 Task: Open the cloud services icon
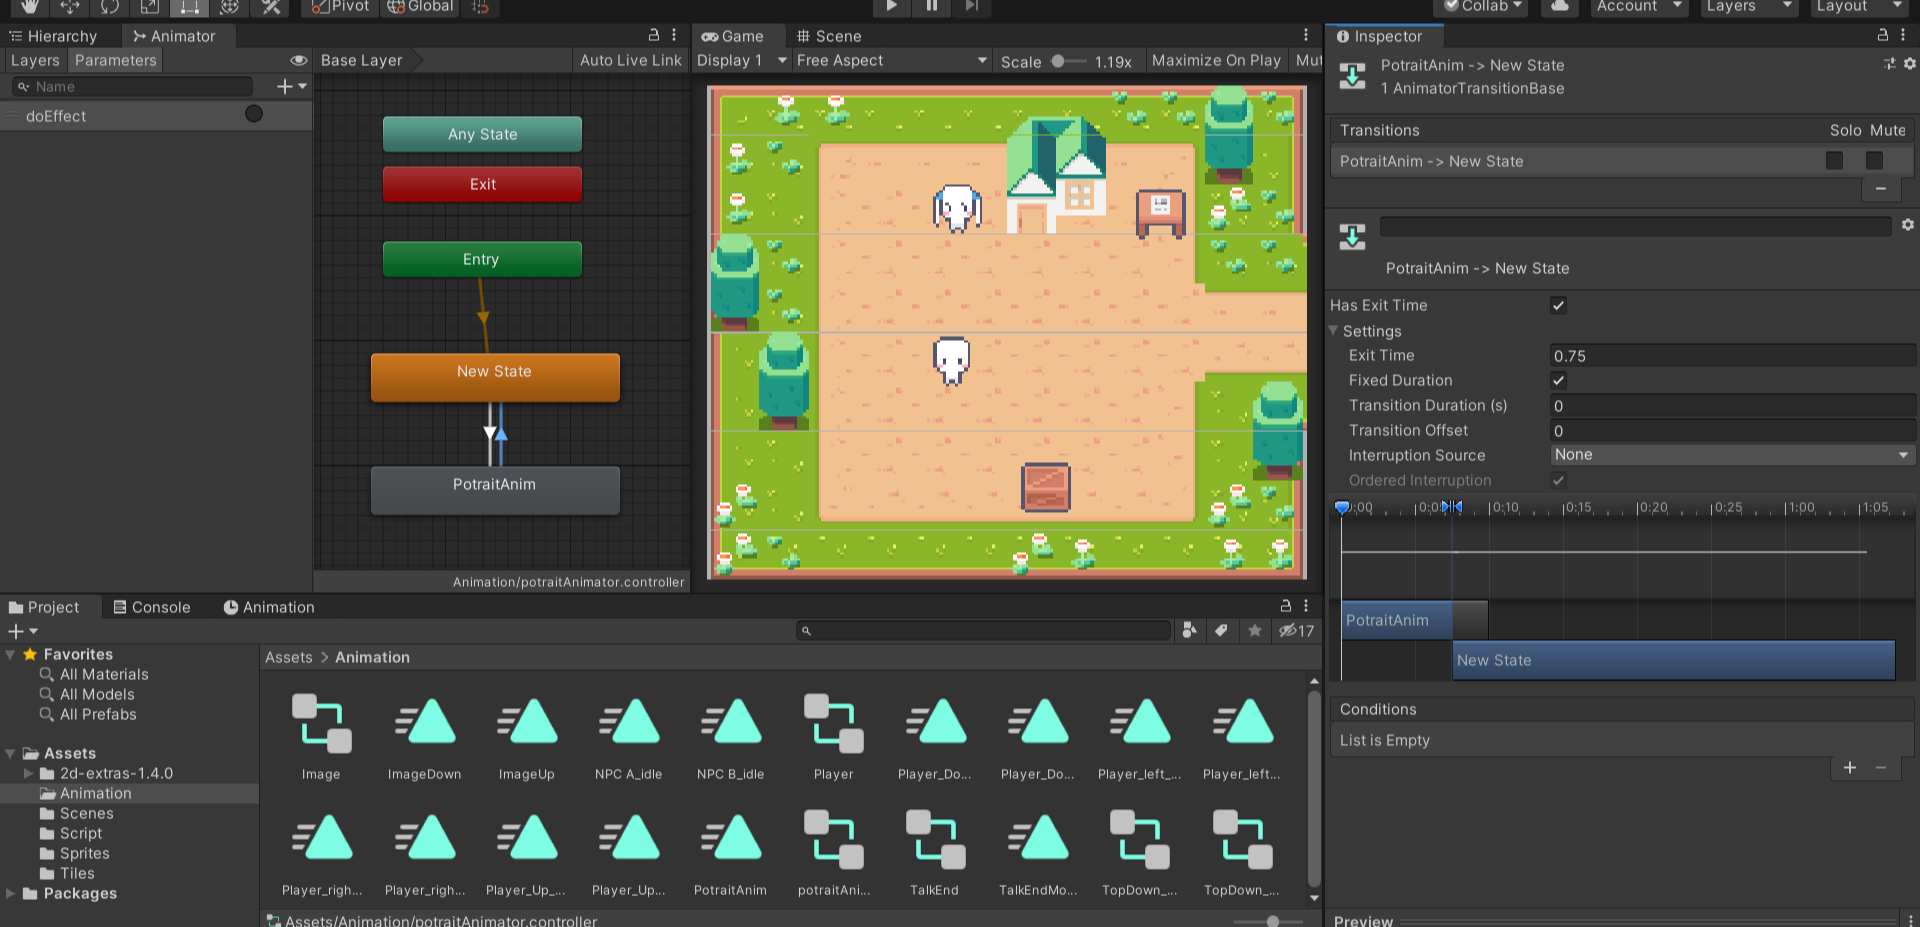pos(1559,6)
